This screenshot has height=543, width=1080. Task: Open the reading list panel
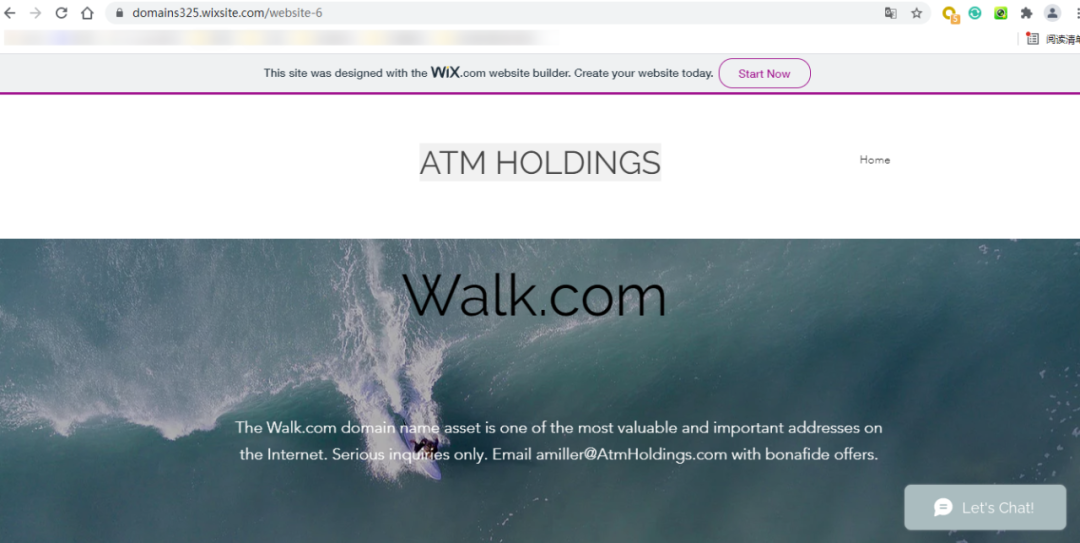[1052, 39]
